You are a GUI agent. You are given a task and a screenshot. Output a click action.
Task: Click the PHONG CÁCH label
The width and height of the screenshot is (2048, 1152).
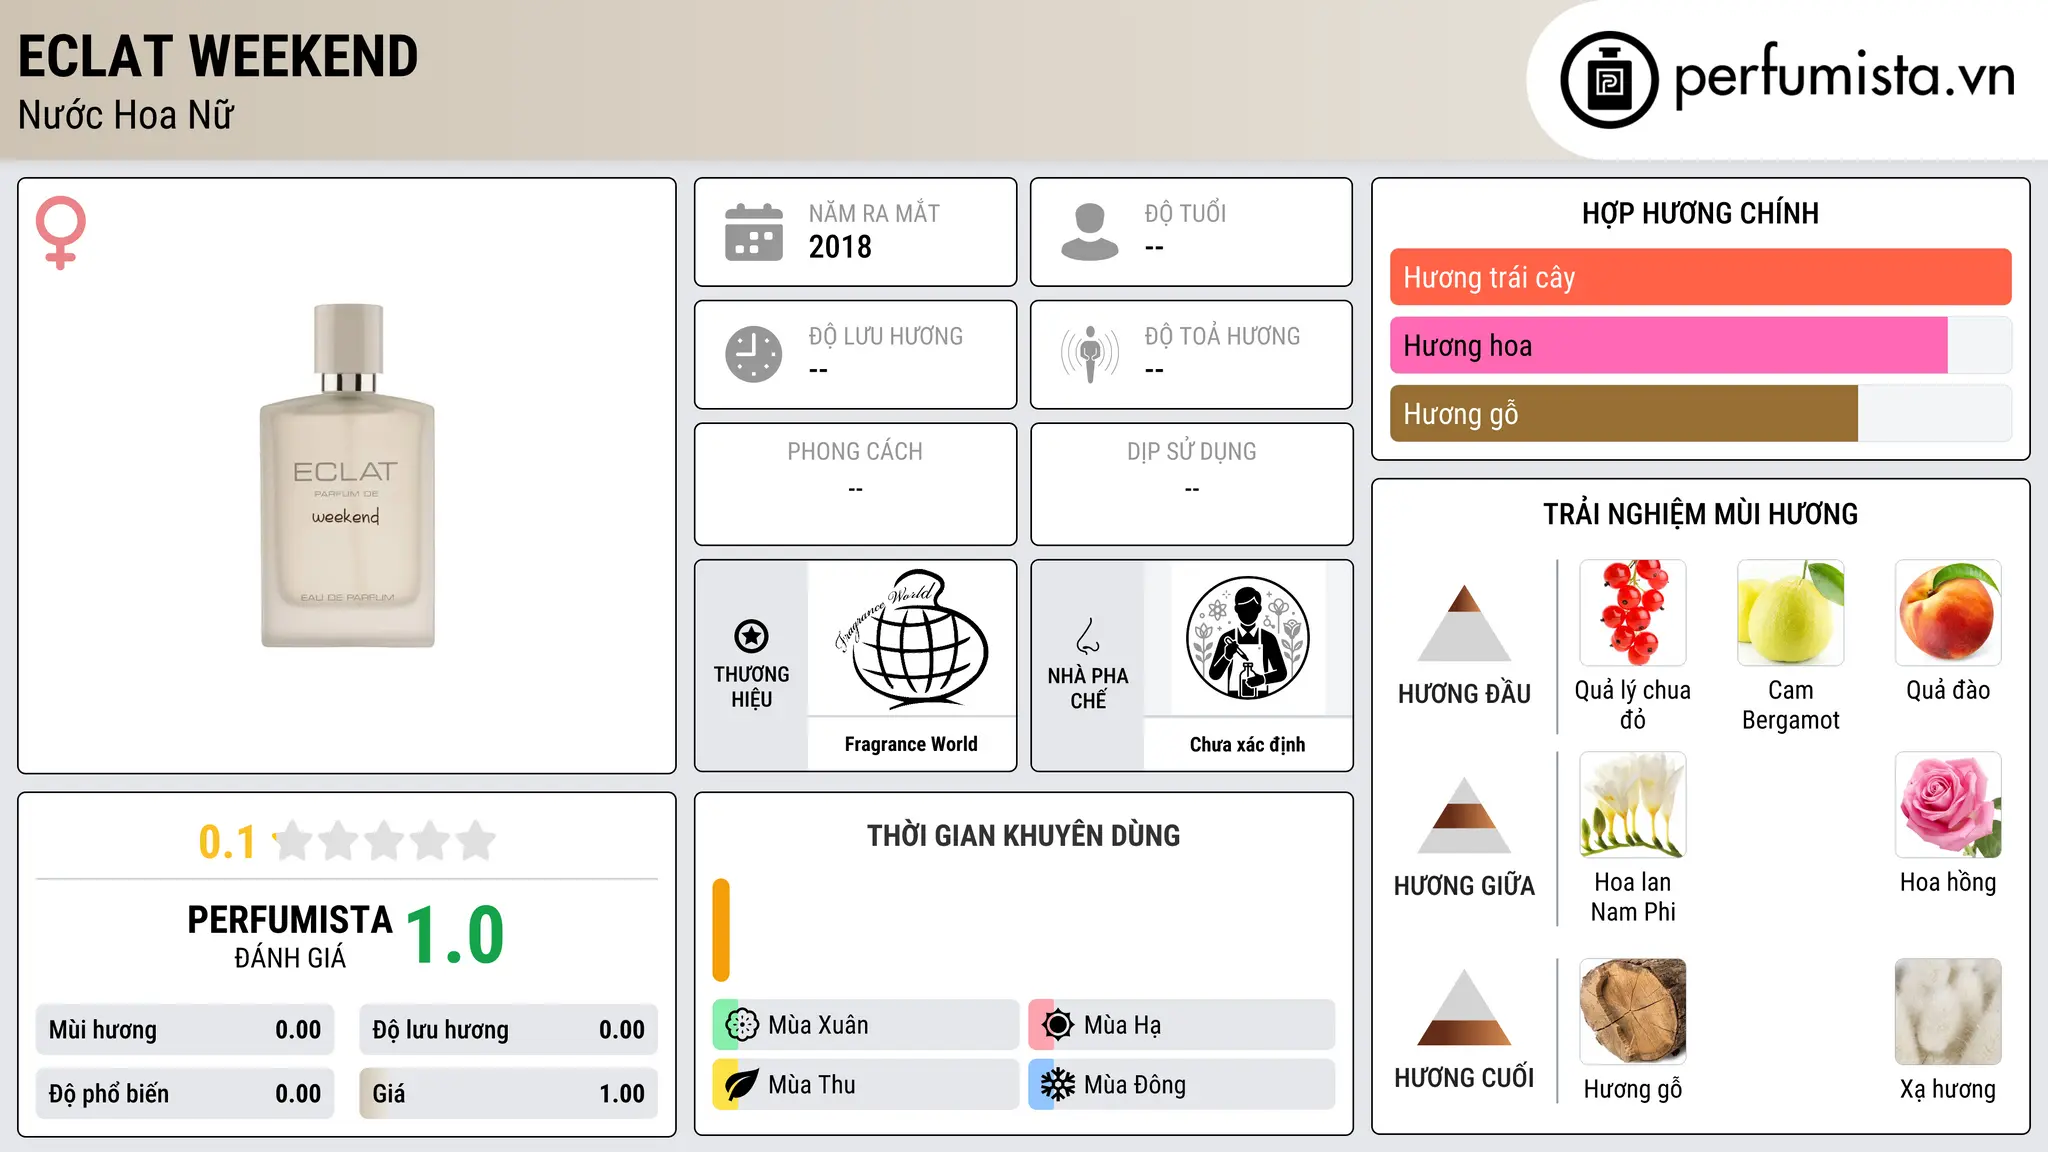point(855,452)
